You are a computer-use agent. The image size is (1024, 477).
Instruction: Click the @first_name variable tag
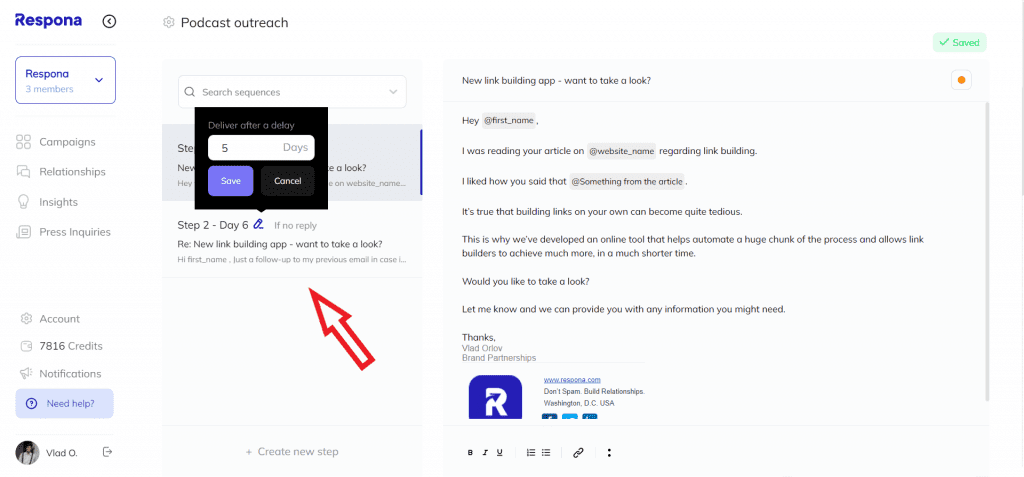click(x=508, y=121)
